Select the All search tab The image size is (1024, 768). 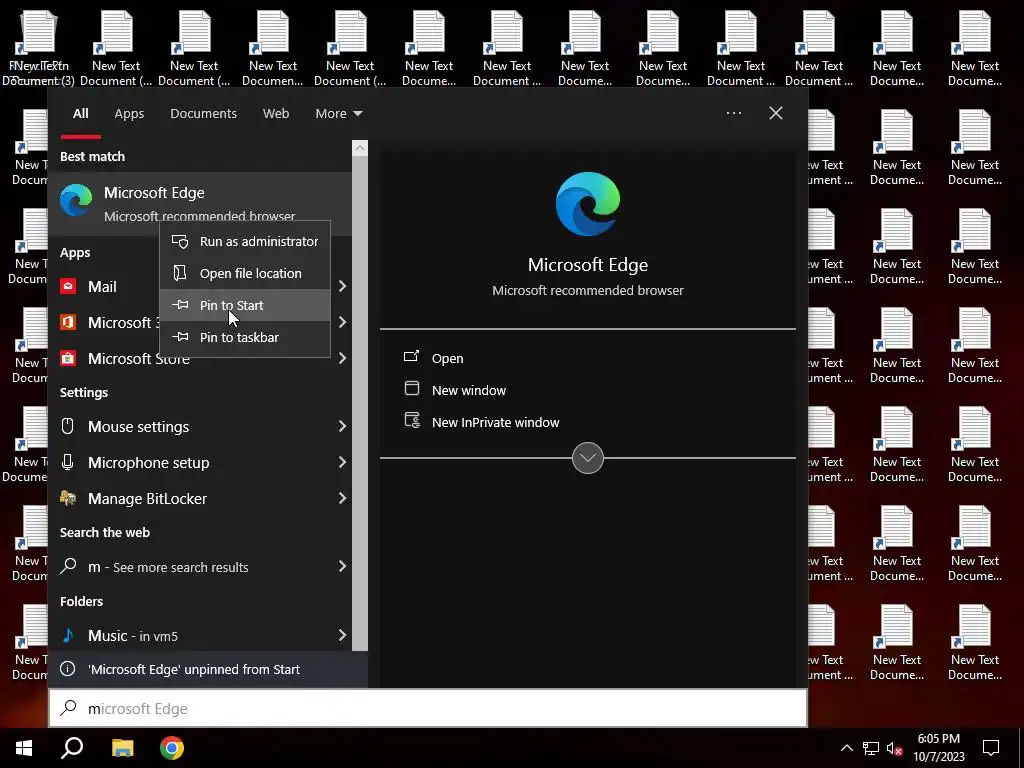click(80, 114)
